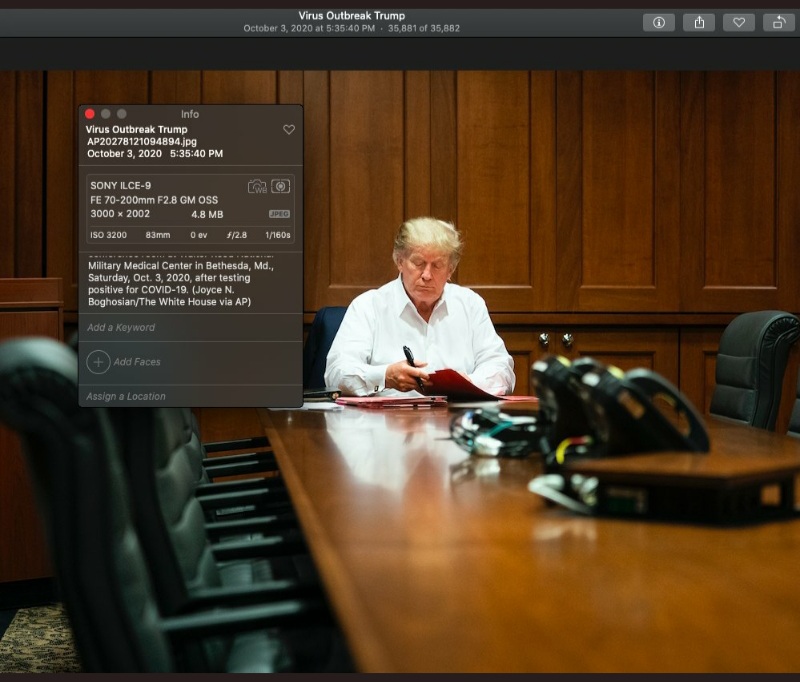Click the 1/160s shutter speed value
Viewport: 800px width, 682px height.
tap(278, 235)
